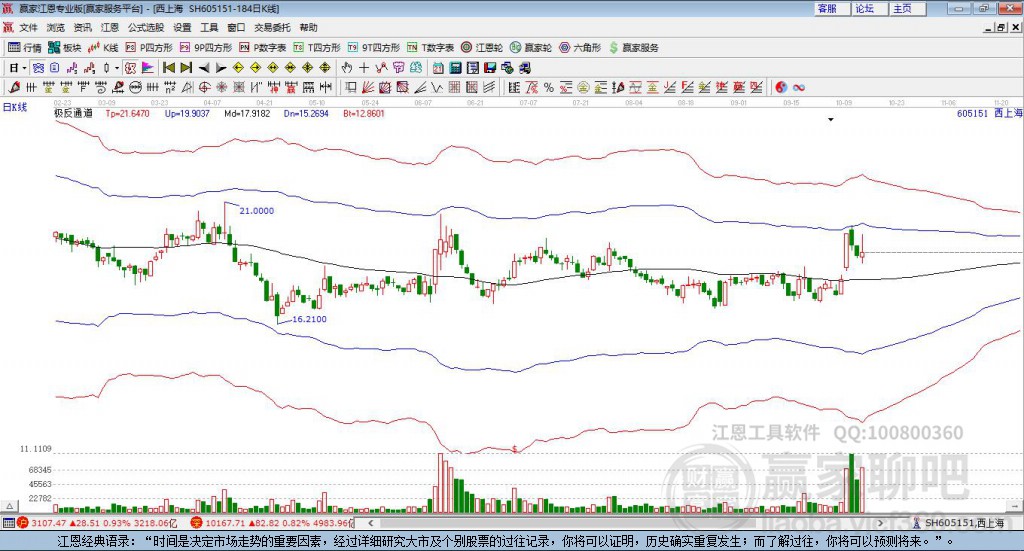Click the 16.2100 low price label
The height and width of the screenshot is (551, 1024).
click(x=310, y=319)
